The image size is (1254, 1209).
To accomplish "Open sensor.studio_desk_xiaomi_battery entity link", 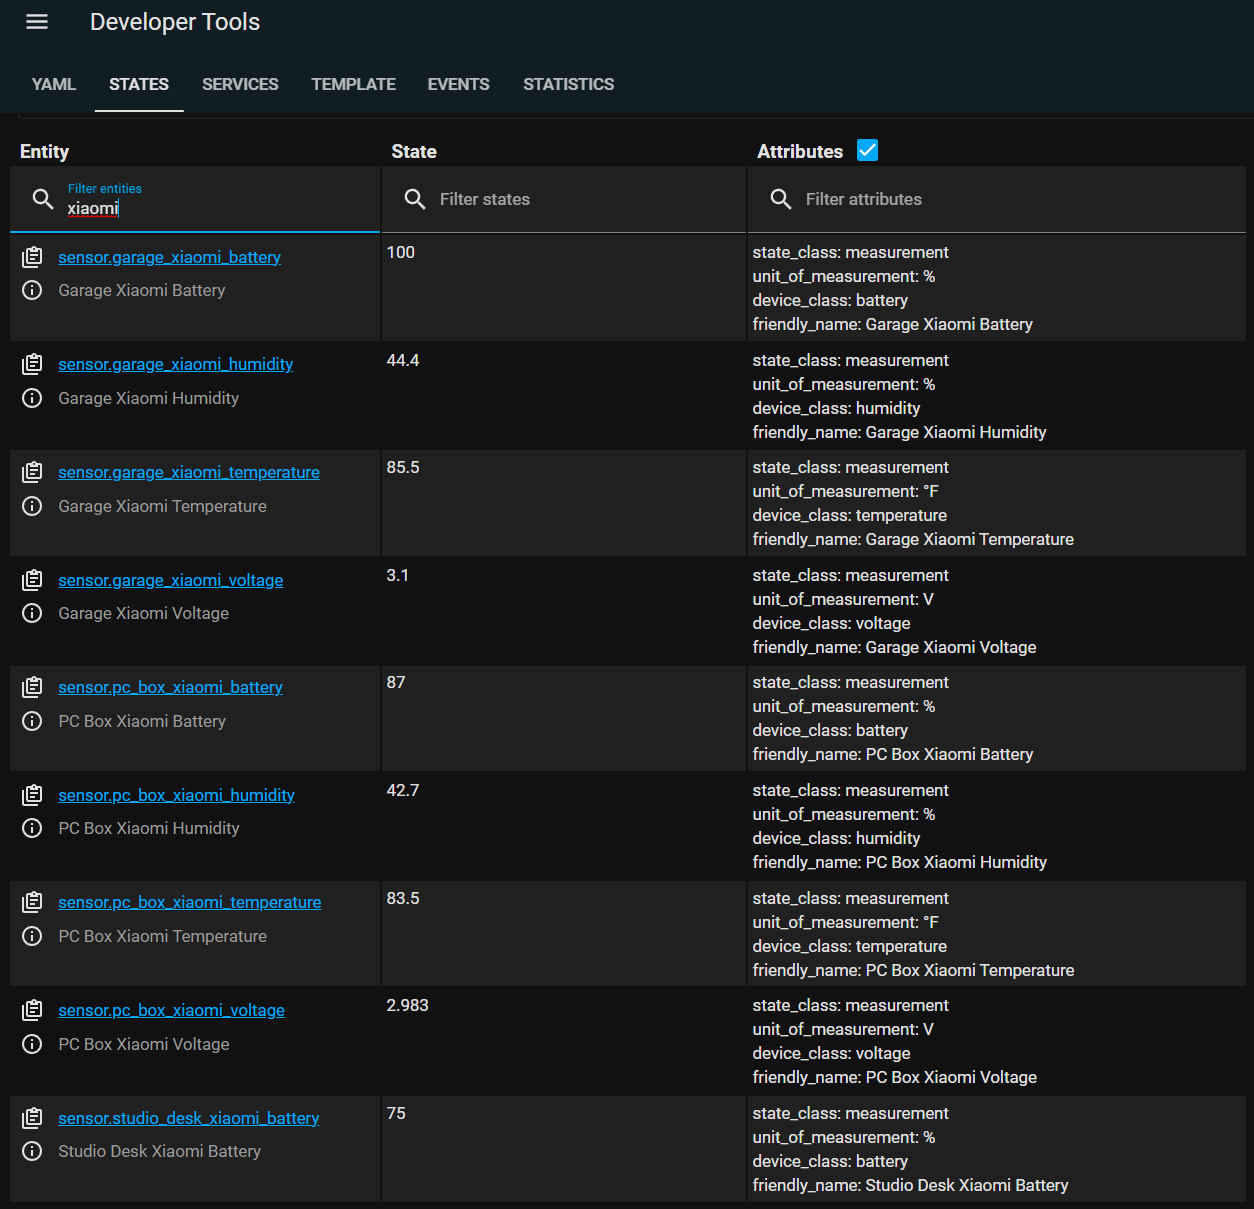I will (x=189, y=1118).
